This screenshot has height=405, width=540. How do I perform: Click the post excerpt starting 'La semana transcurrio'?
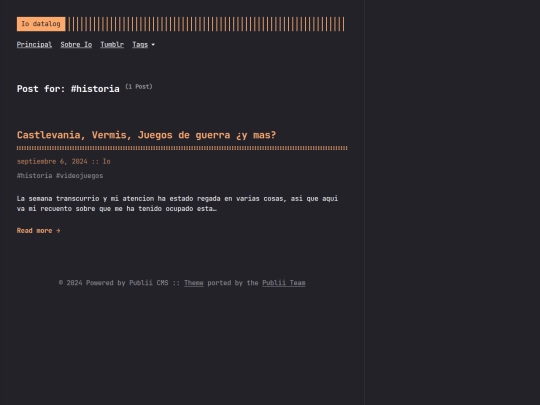(x=177, y=204)
